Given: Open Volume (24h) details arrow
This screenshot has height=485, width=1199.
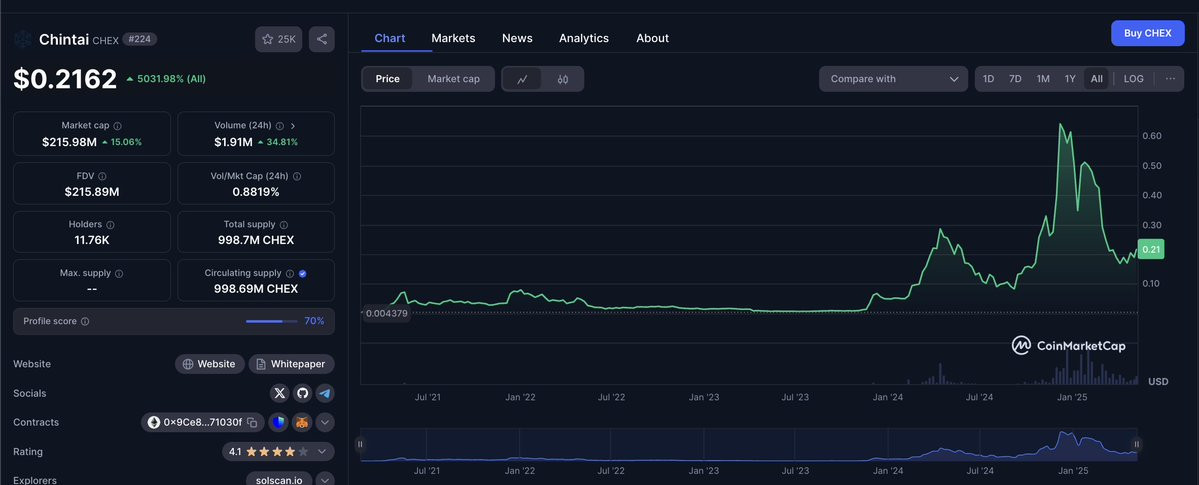Looking at the screenshot, I should (x=293, y=125).
